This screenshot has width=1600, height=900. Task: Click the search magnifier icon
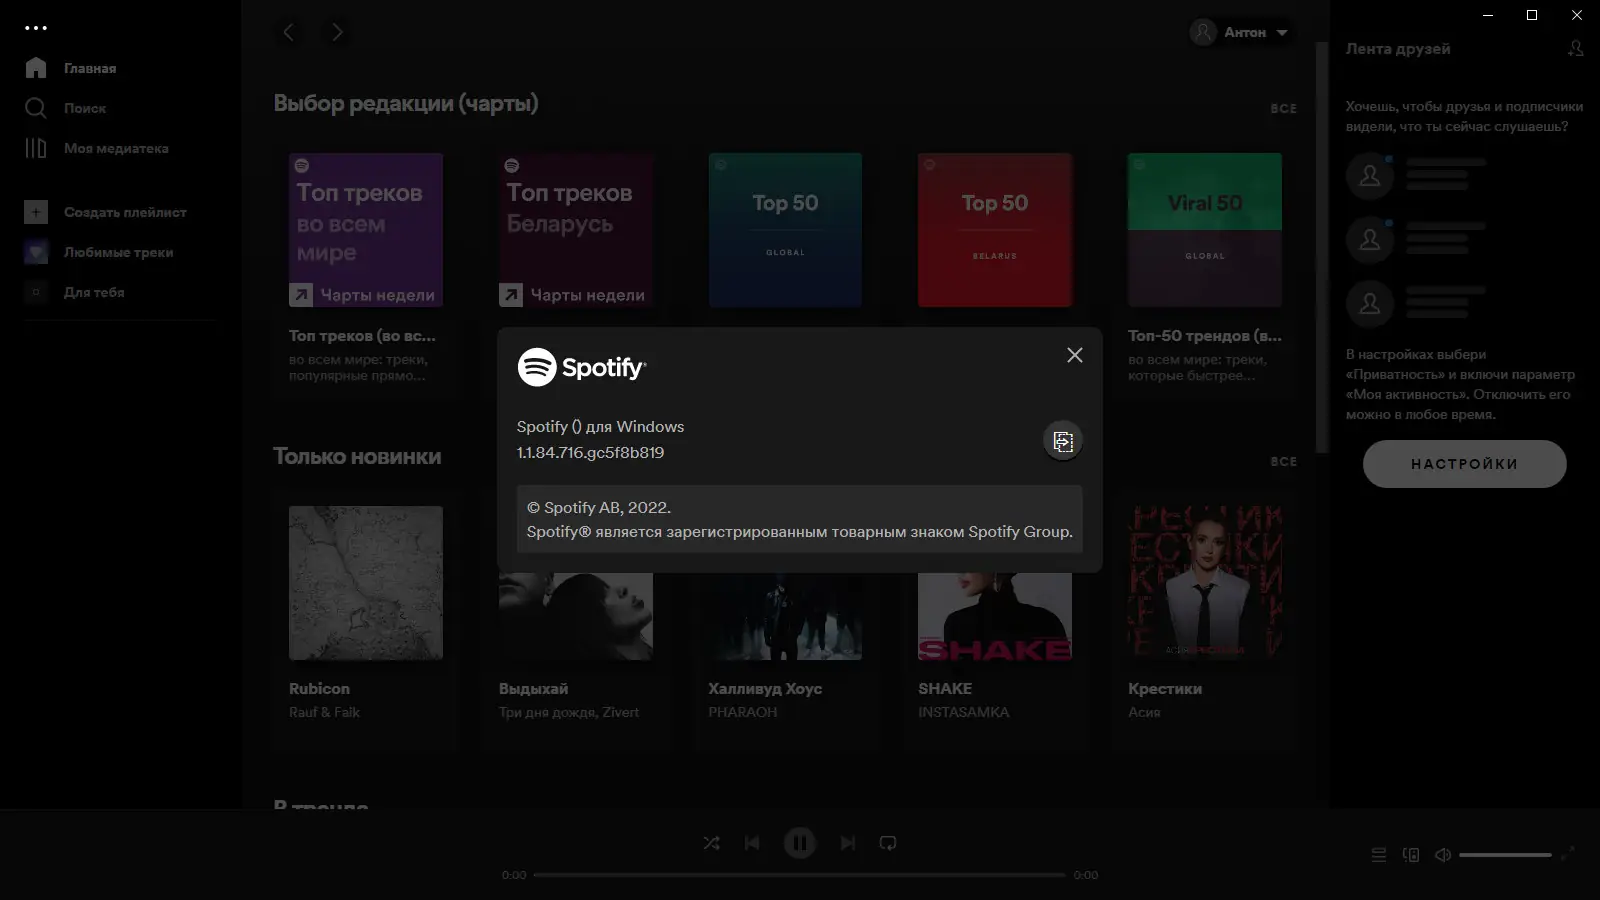(36, 108)
